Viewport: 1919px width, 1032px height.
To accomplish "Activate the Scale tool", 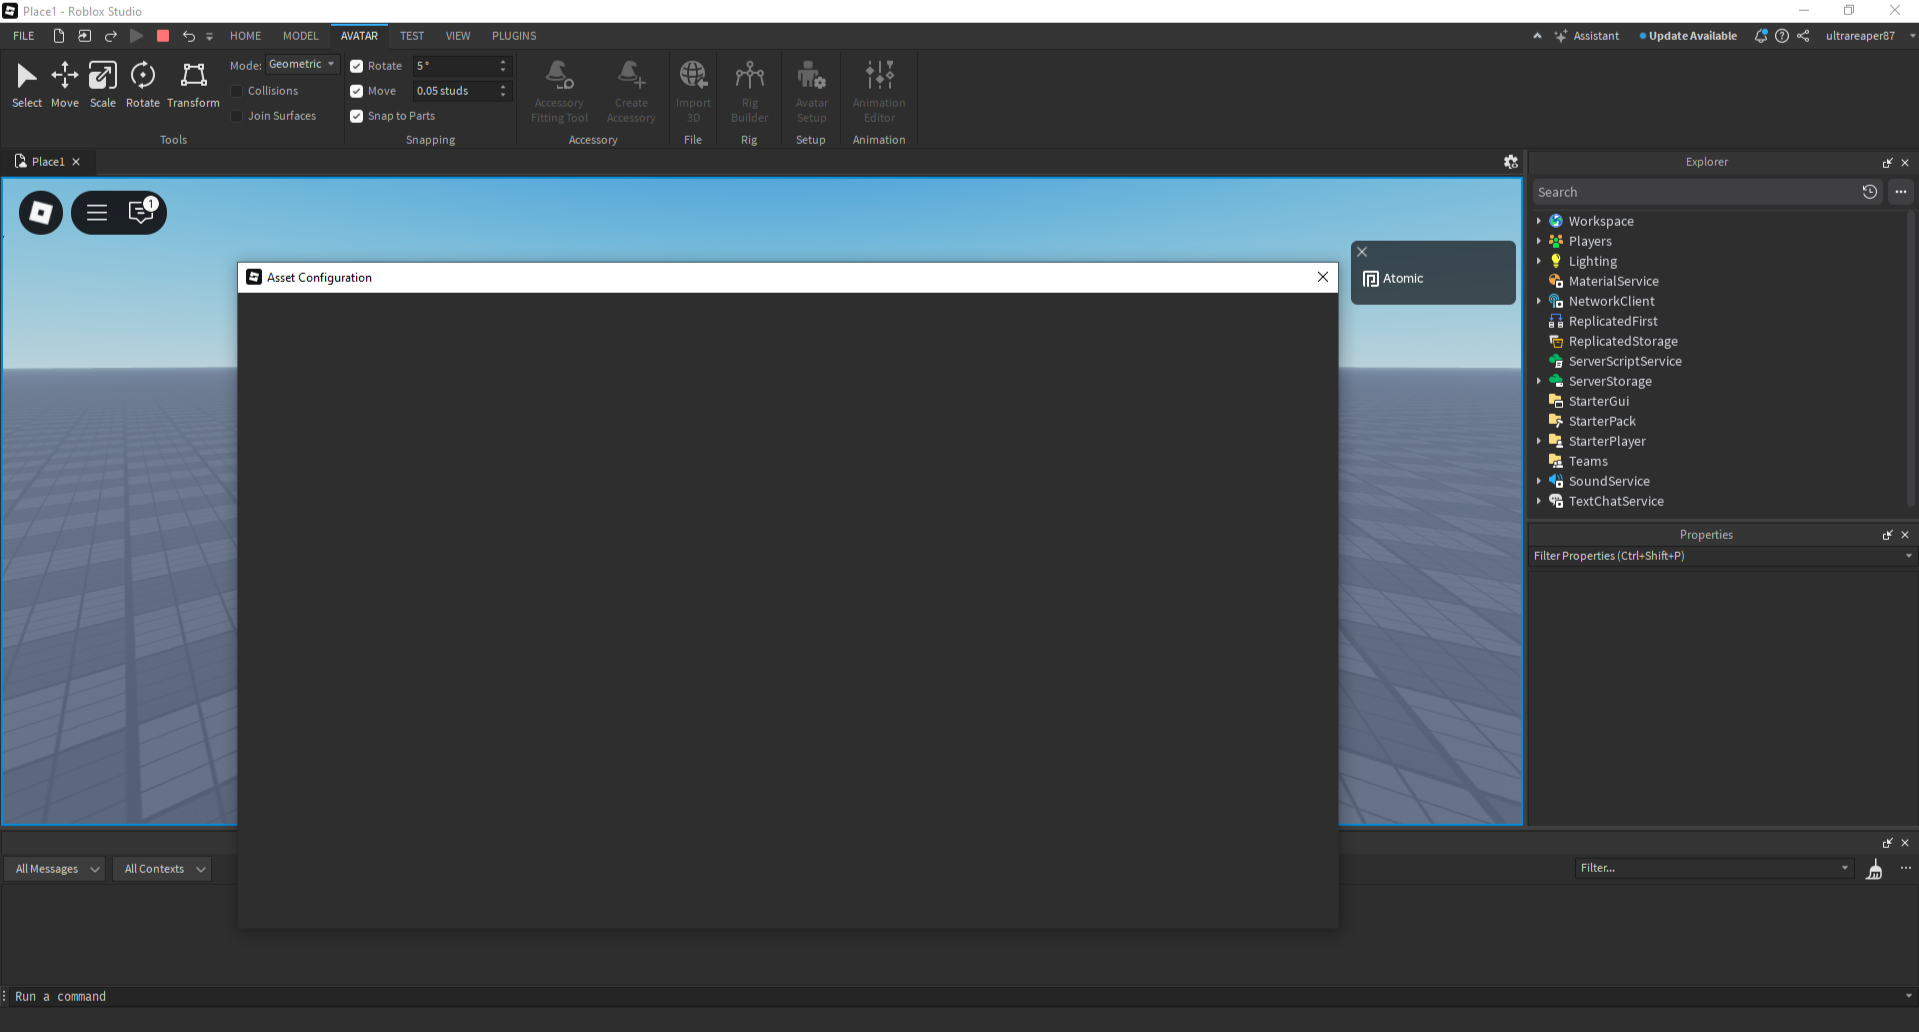I will [x=102, y=84].
